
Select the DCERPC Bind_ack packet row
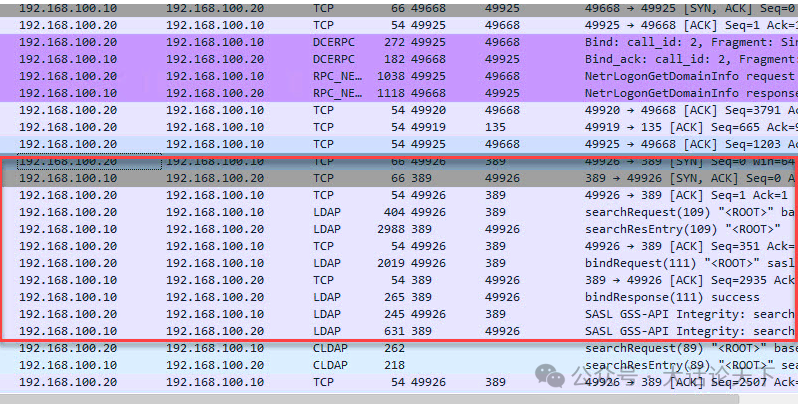point(400,59)
